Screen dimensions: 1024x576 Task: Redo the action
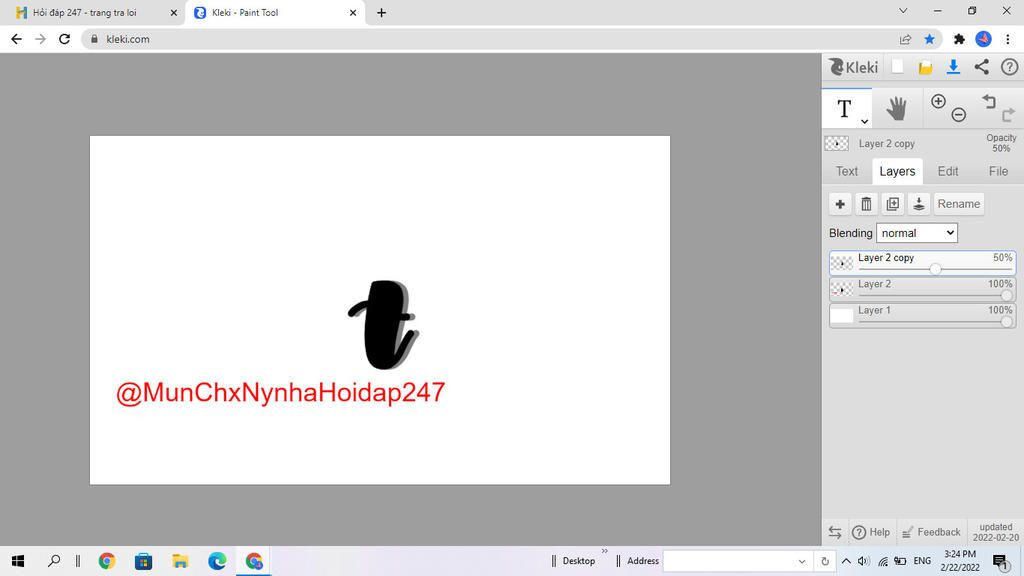coord(1009,115)
